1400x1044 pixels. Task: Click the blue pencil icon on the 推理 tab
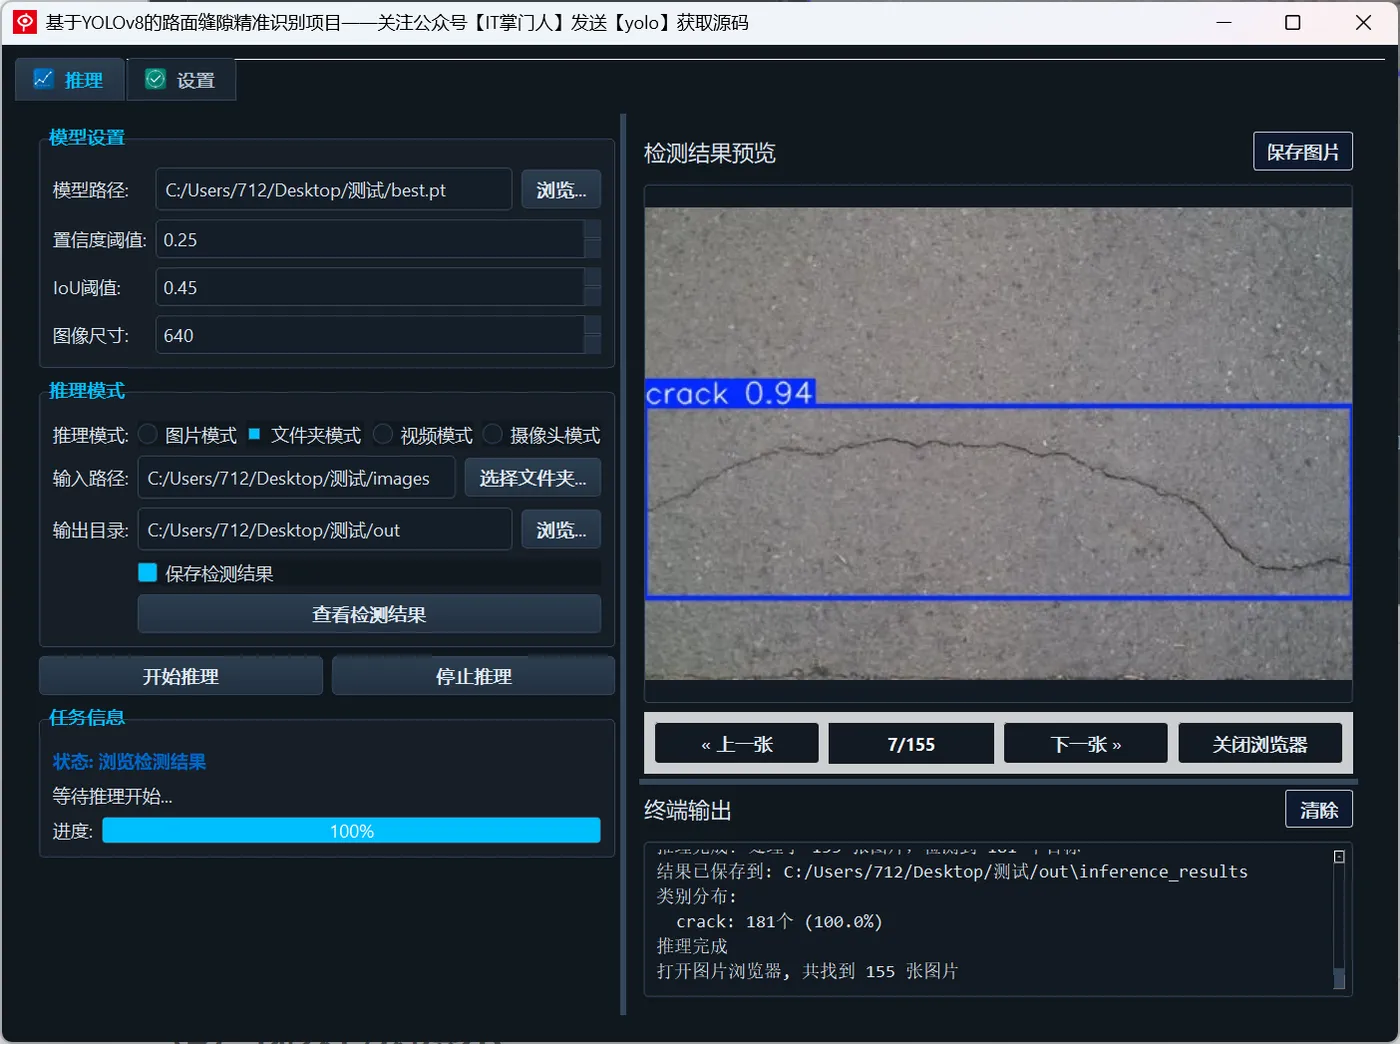tap(44, 78)
